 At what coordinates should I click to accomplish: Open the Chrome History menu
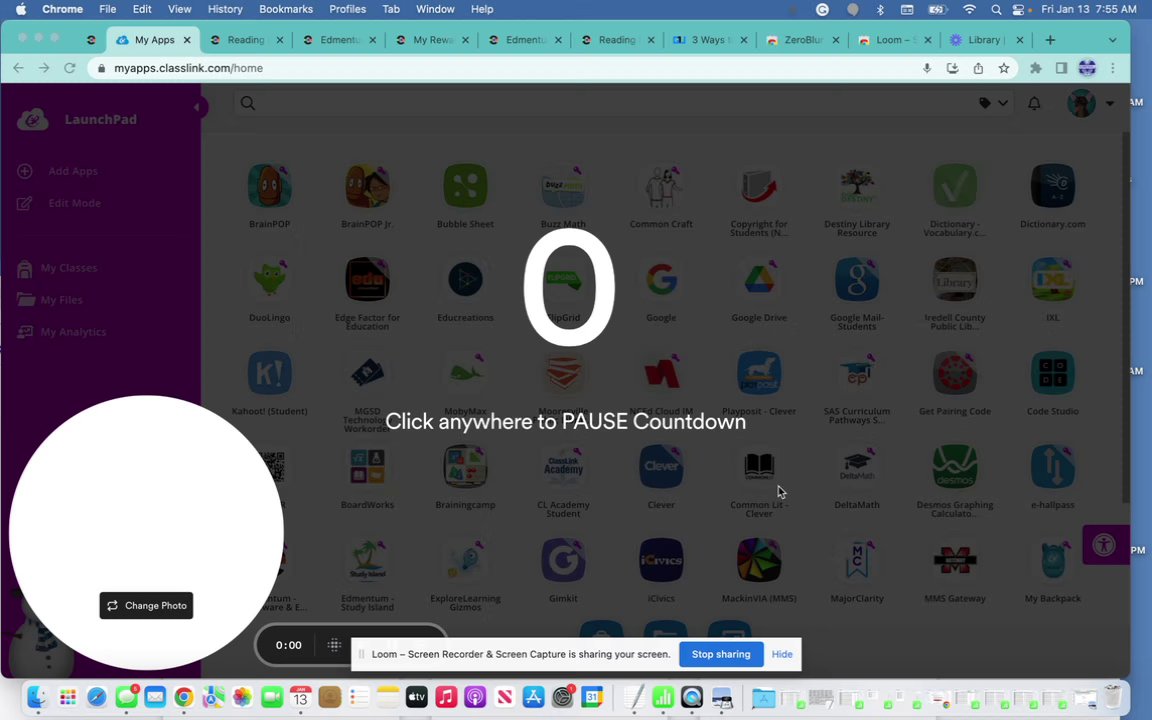click(x=225, y=10)
